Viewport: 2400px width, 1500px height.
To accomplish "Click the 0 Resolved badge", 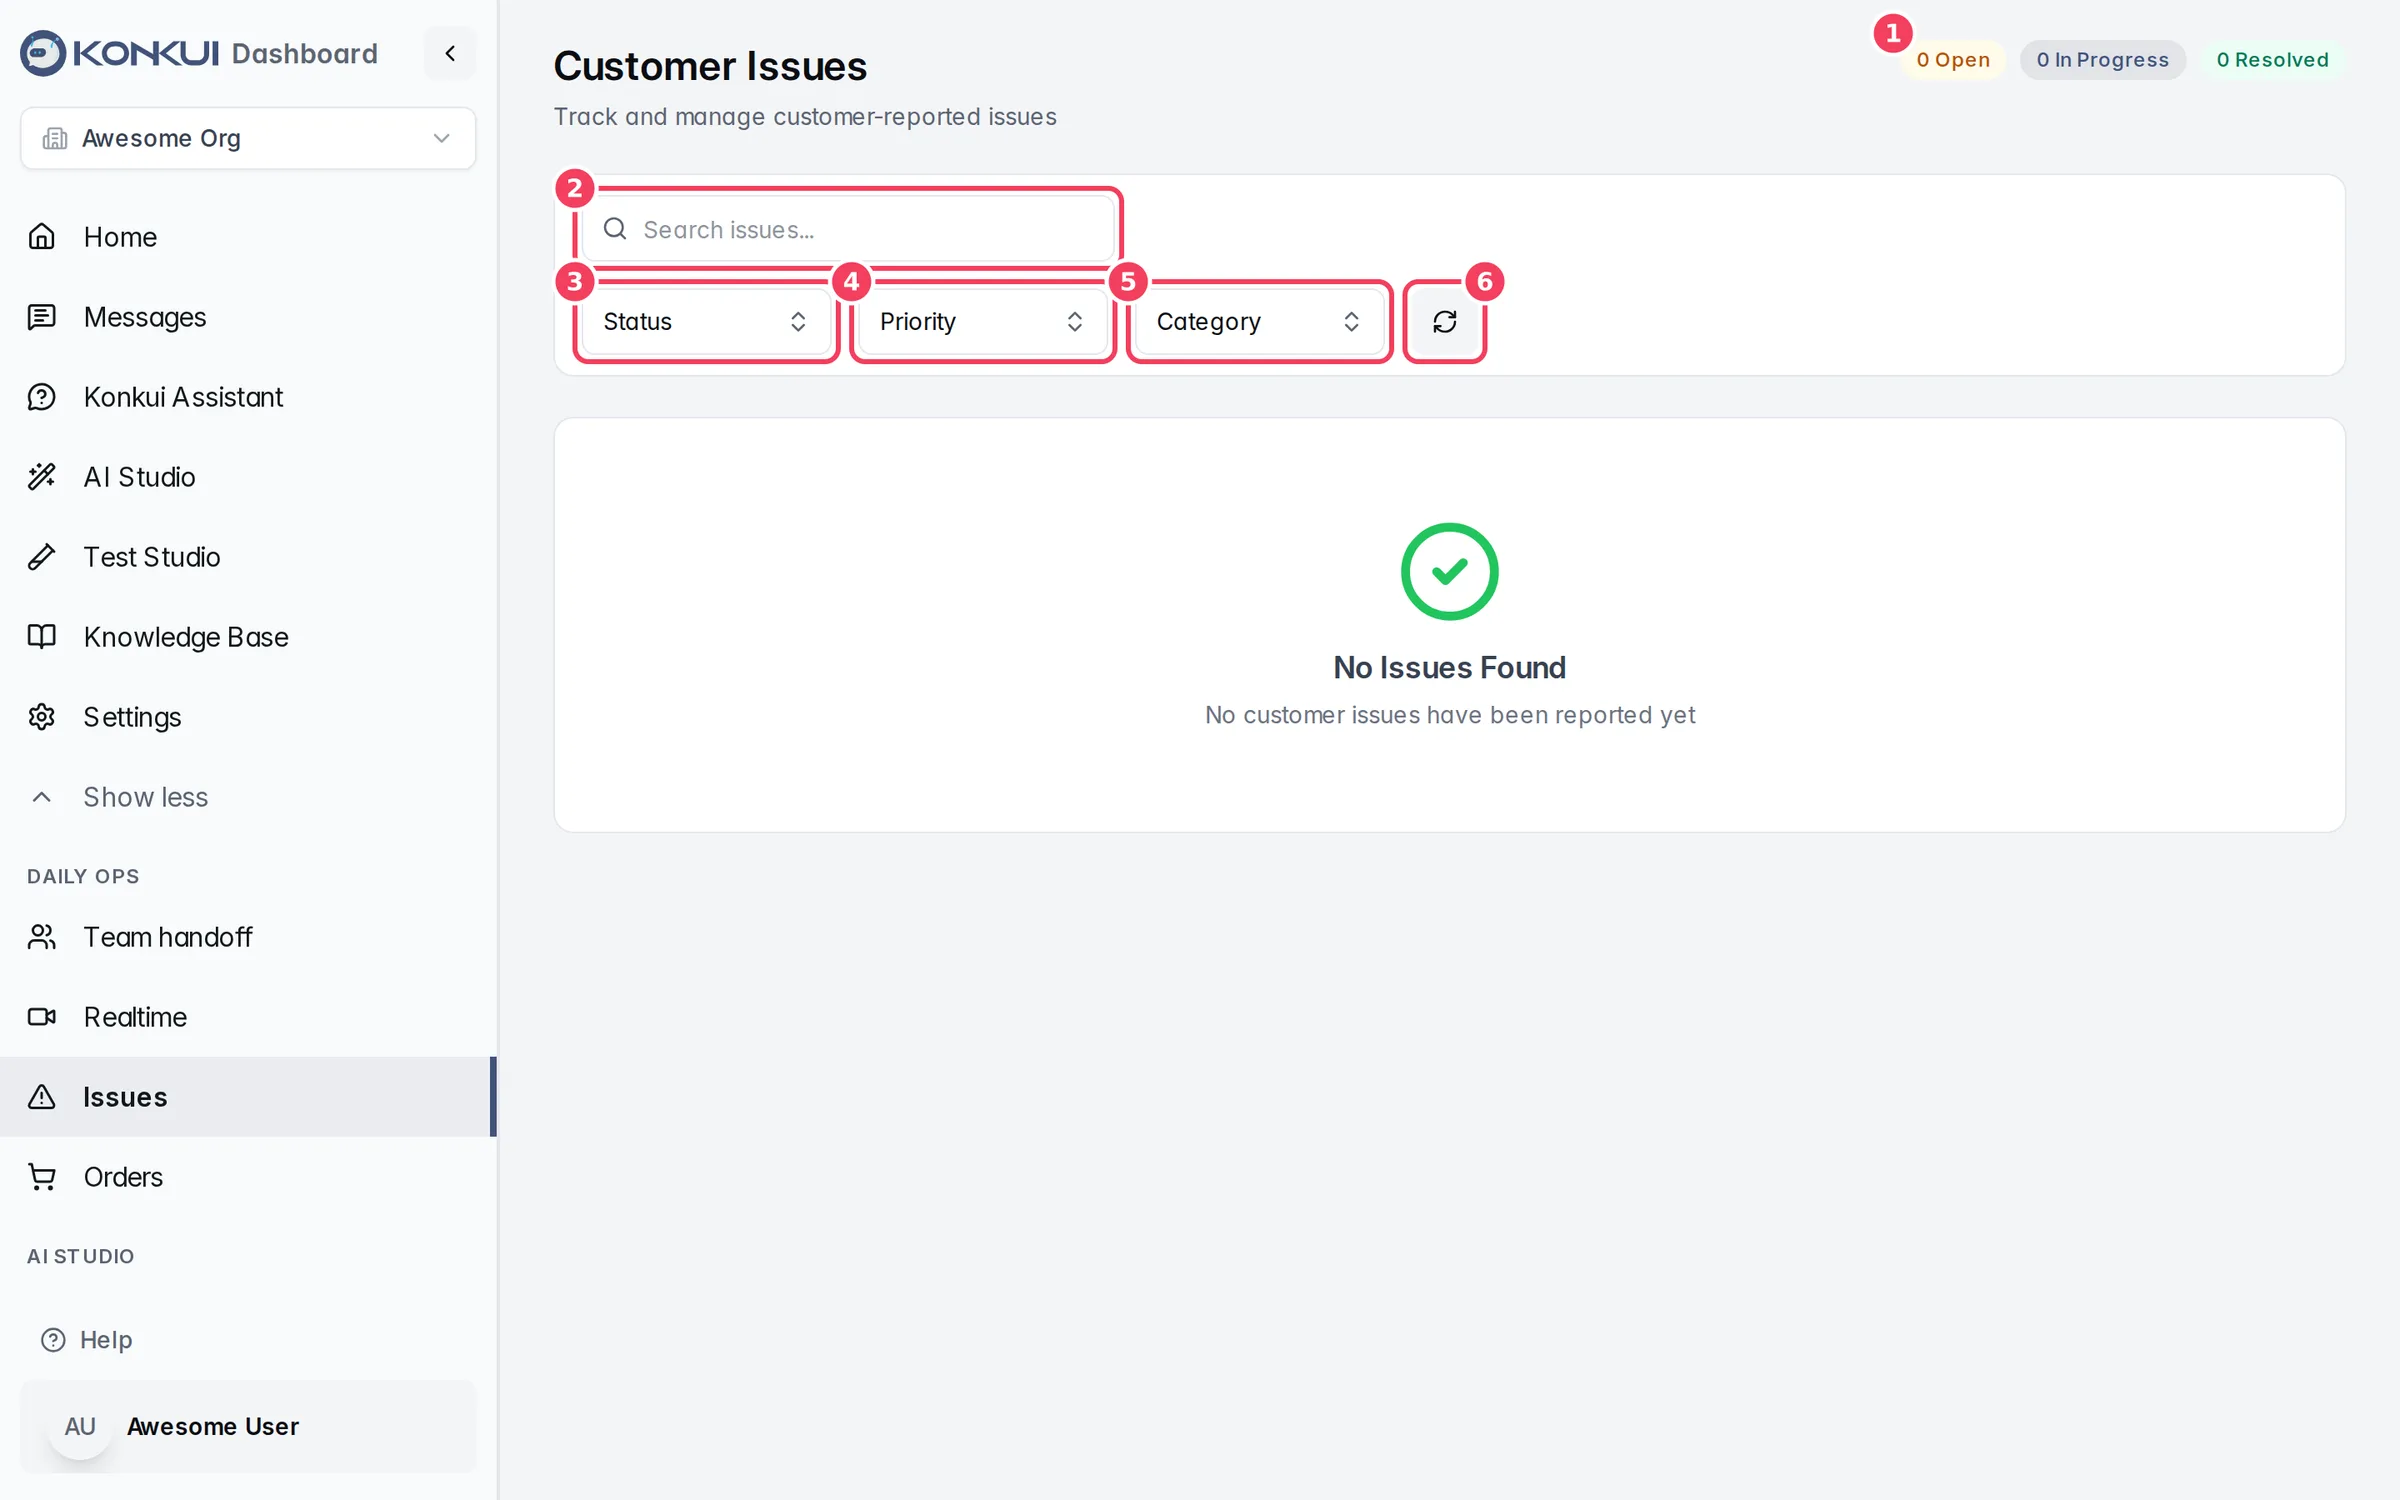I will coord(2272,60).
